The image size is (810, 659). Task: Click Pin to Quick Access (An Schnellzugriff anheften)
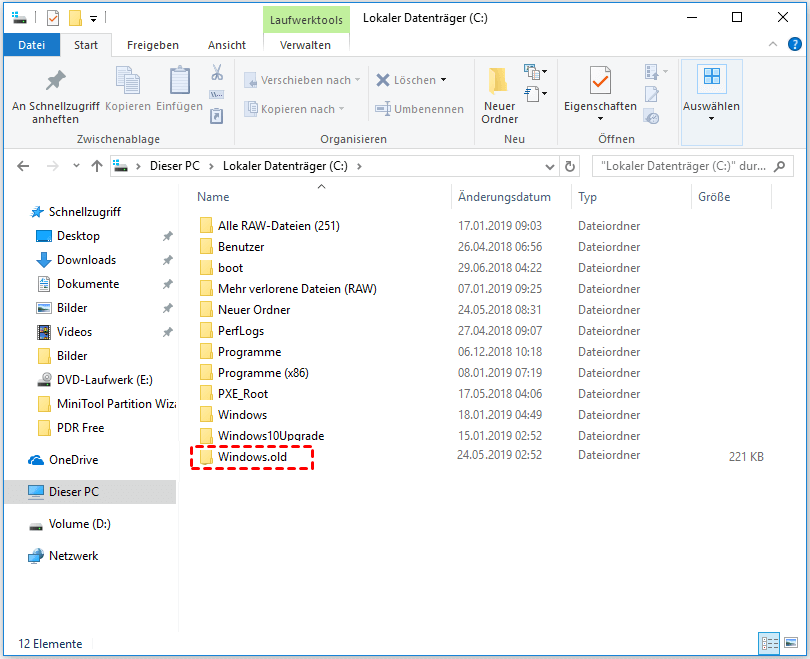click(55, 97)
